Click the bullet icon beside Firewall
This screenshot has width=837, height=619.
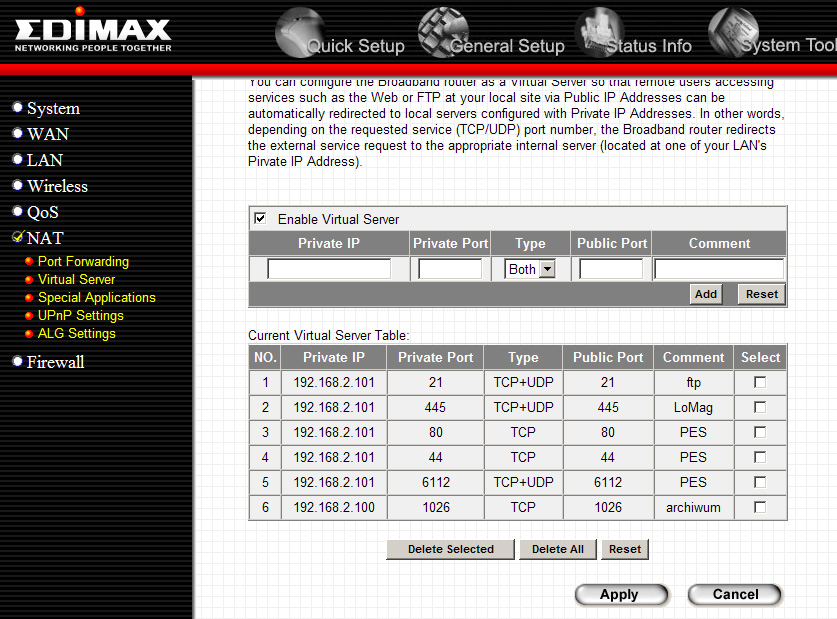coord(18,361)
